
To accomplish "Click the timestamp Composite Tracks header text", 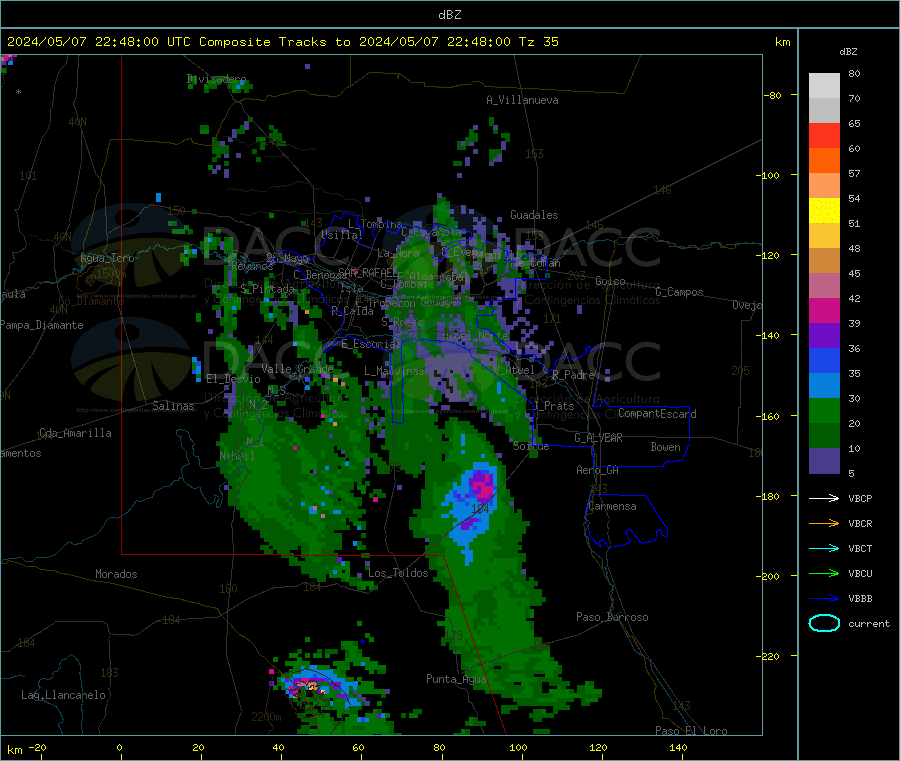I will tap(282, 42).
